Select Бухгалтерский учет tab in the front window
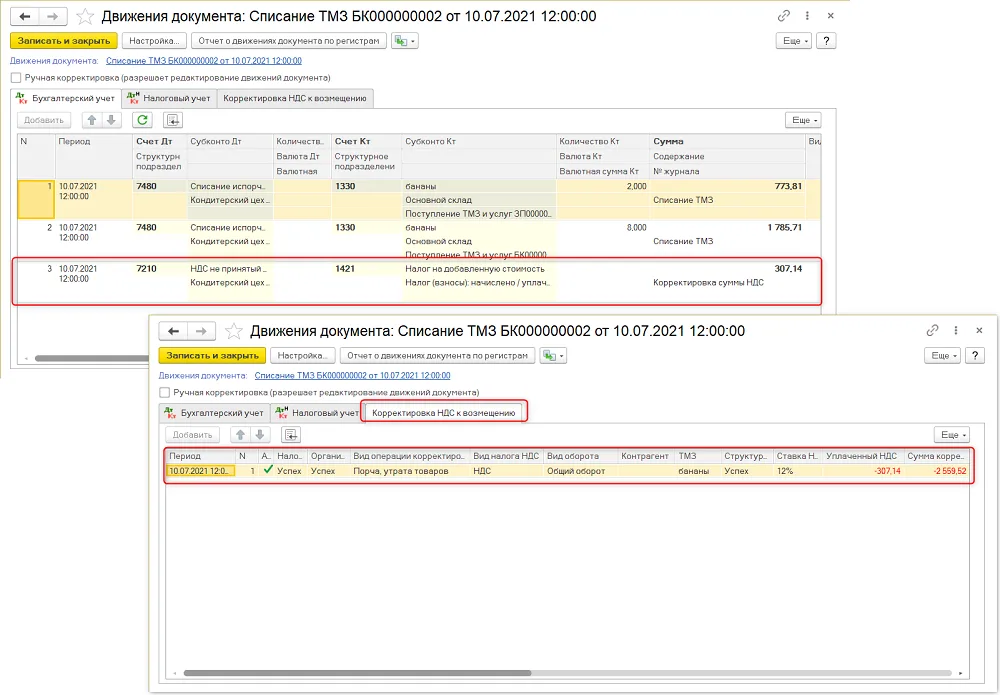The width and height of the screenshot is (1000, 695). [x=214, y=413]
